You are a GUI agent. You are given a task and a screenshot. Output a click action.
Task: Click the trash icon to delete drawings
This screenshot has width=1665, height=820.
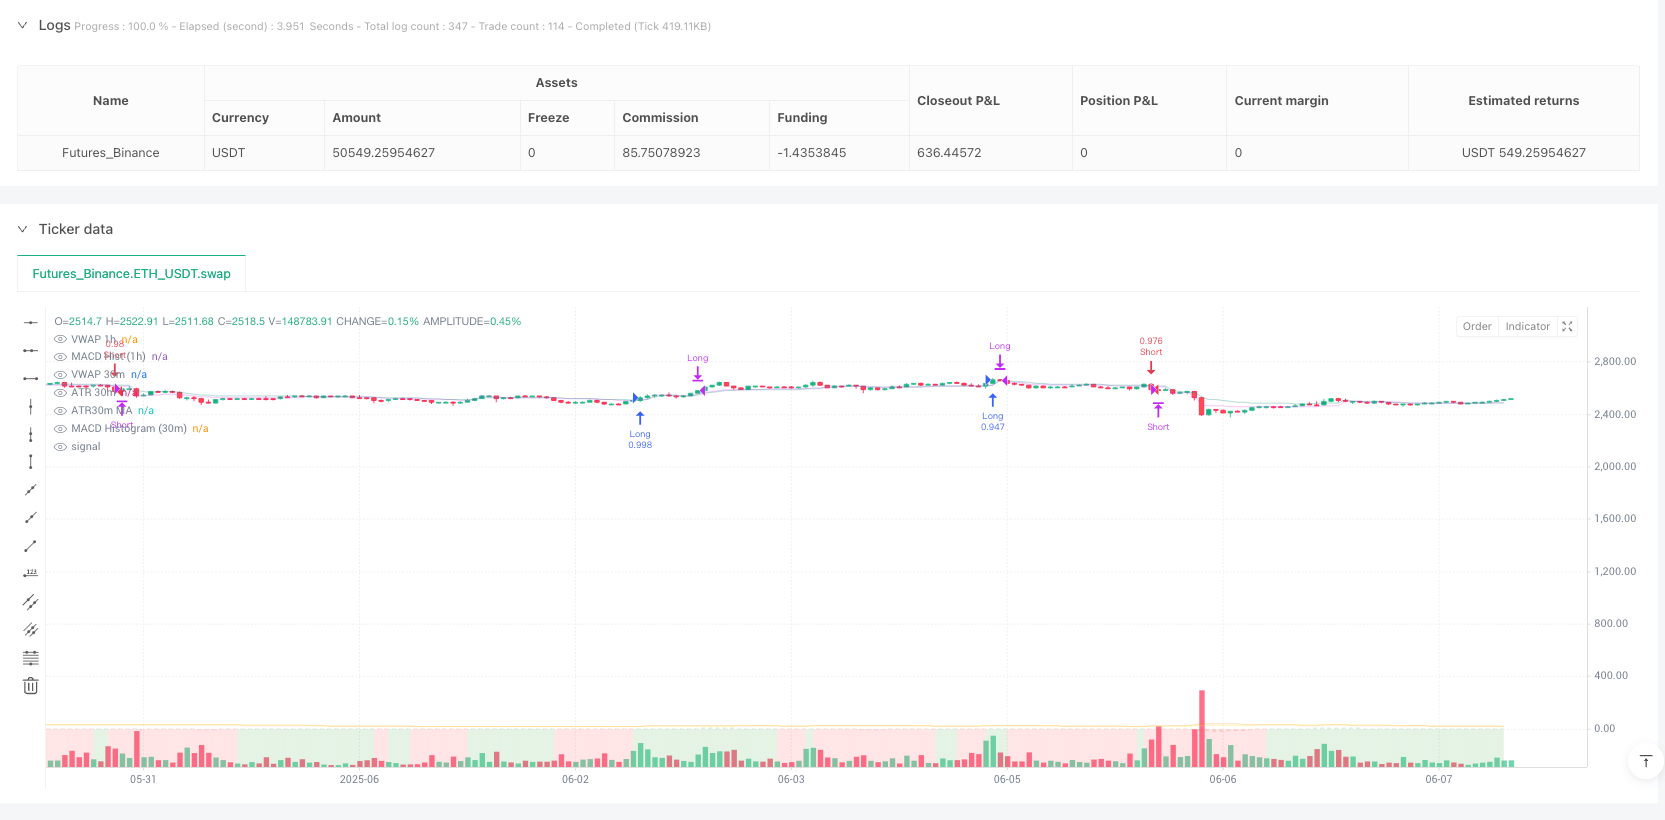pos(31,686)
